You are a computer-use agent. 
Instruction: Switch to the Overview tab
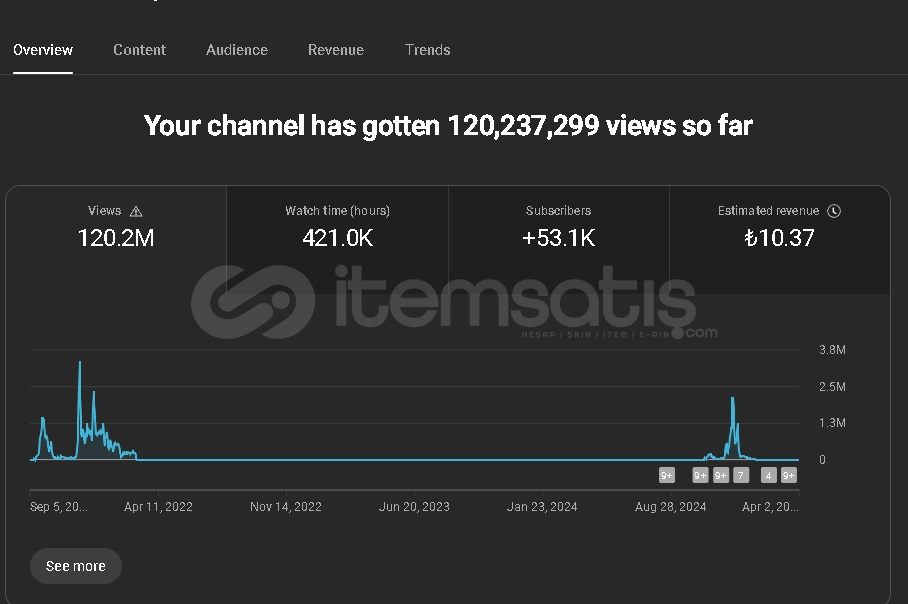click(43, 50)
